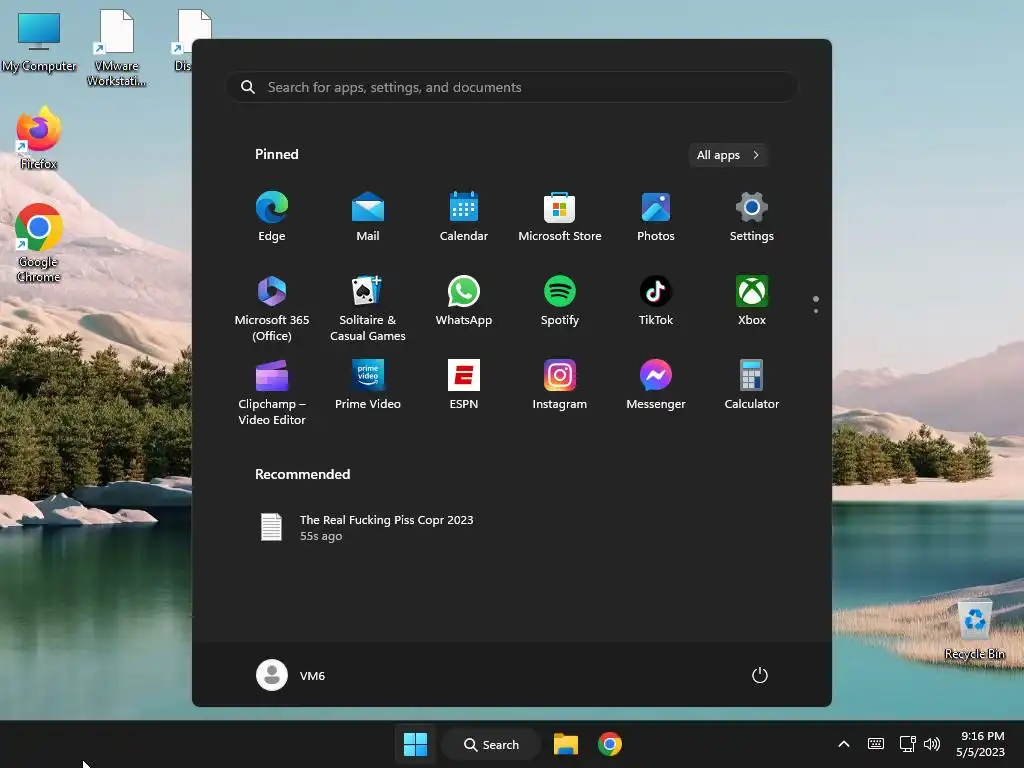The height and width of the screenshot is (768, 1024).
Task: Select My Computer desktop icon
Action: click(39, 41)
